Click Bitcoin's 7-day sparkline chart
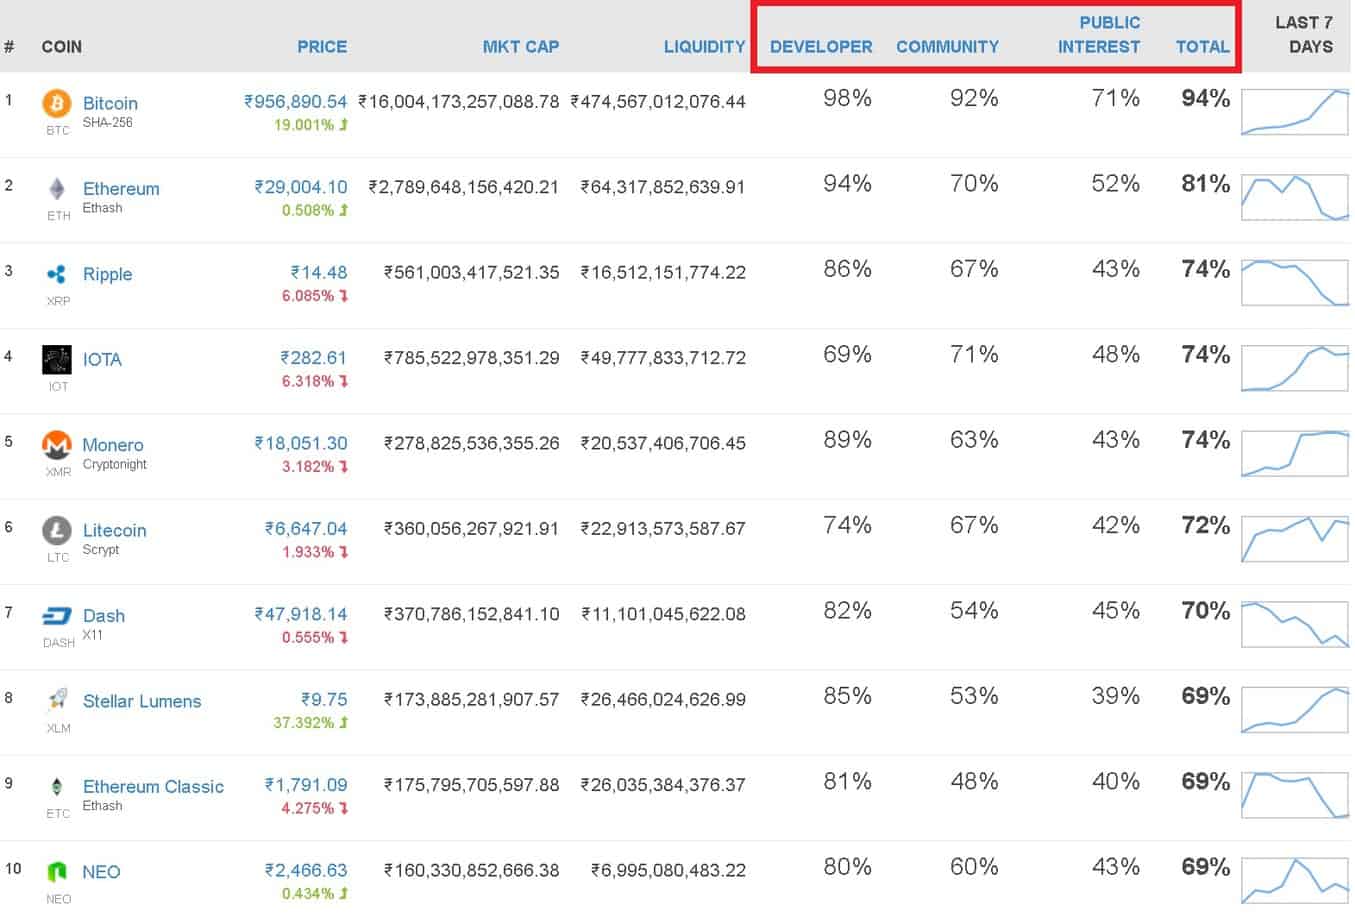Image resolution: width=1355 pixels, height=924 pixels. [x=1295, y=112]
